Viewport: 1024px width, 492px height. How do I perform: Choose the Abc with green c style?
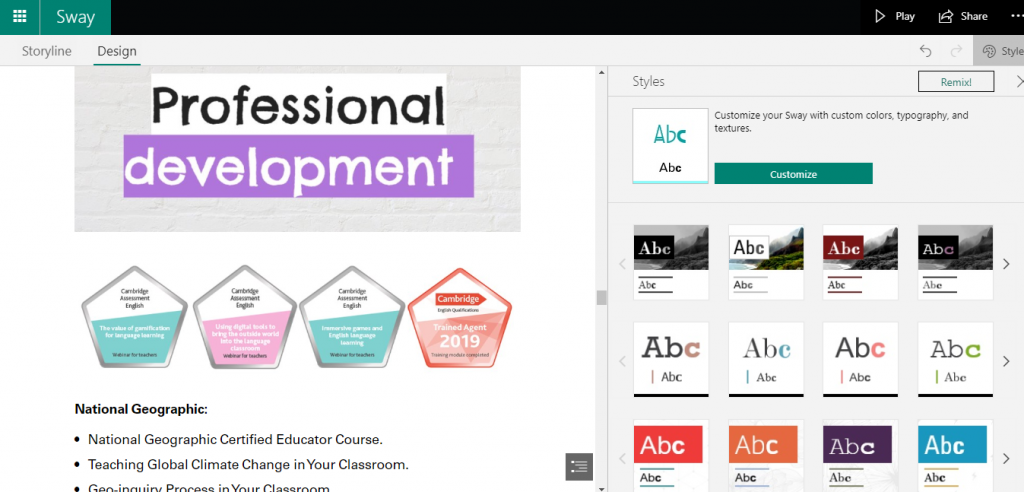point(955,359)
